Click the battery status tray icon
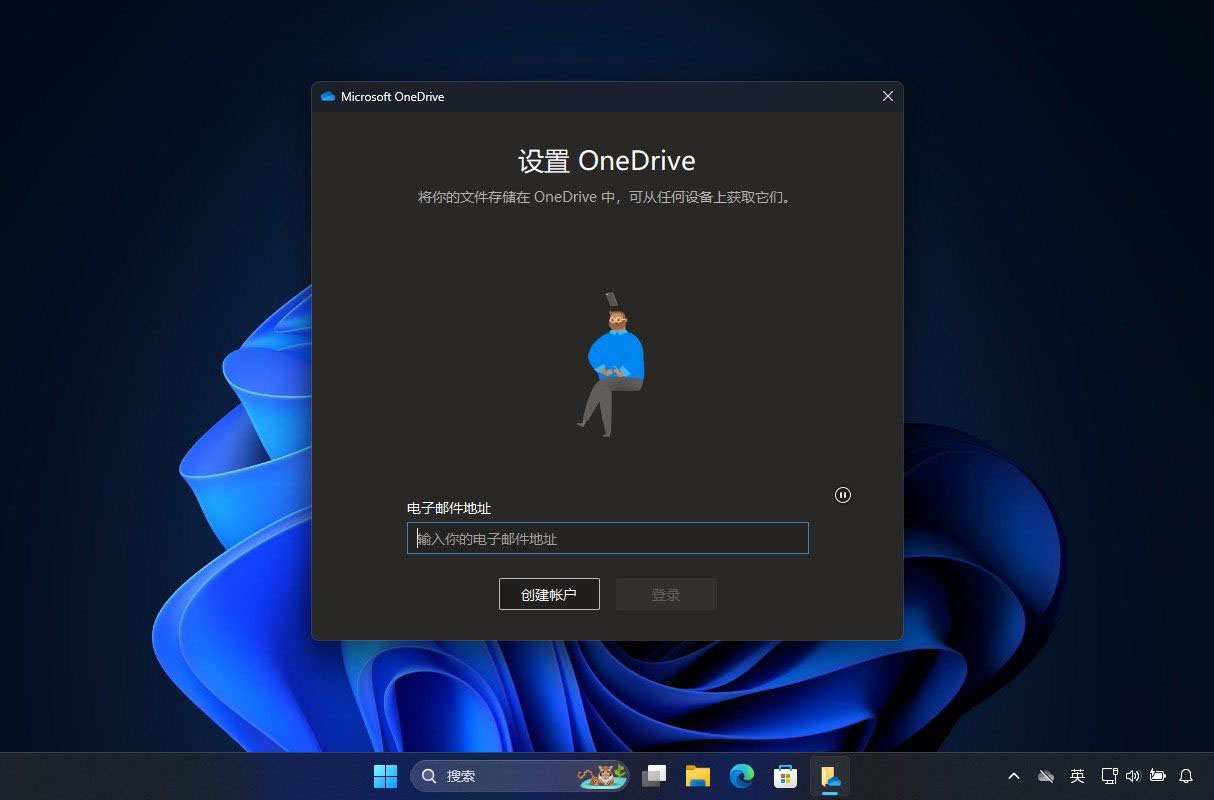Screen dimensions: 1214x800 [x=1157, y=776]
